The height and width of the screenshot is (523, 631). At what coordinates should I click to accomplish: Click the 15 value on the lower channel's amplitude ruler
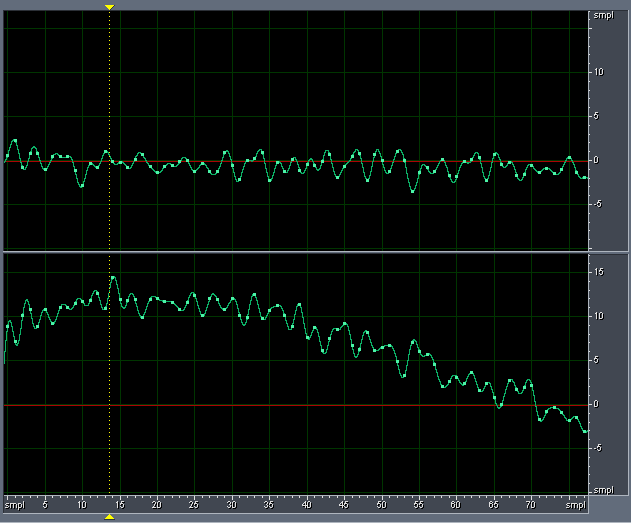(x=599, y=272)
